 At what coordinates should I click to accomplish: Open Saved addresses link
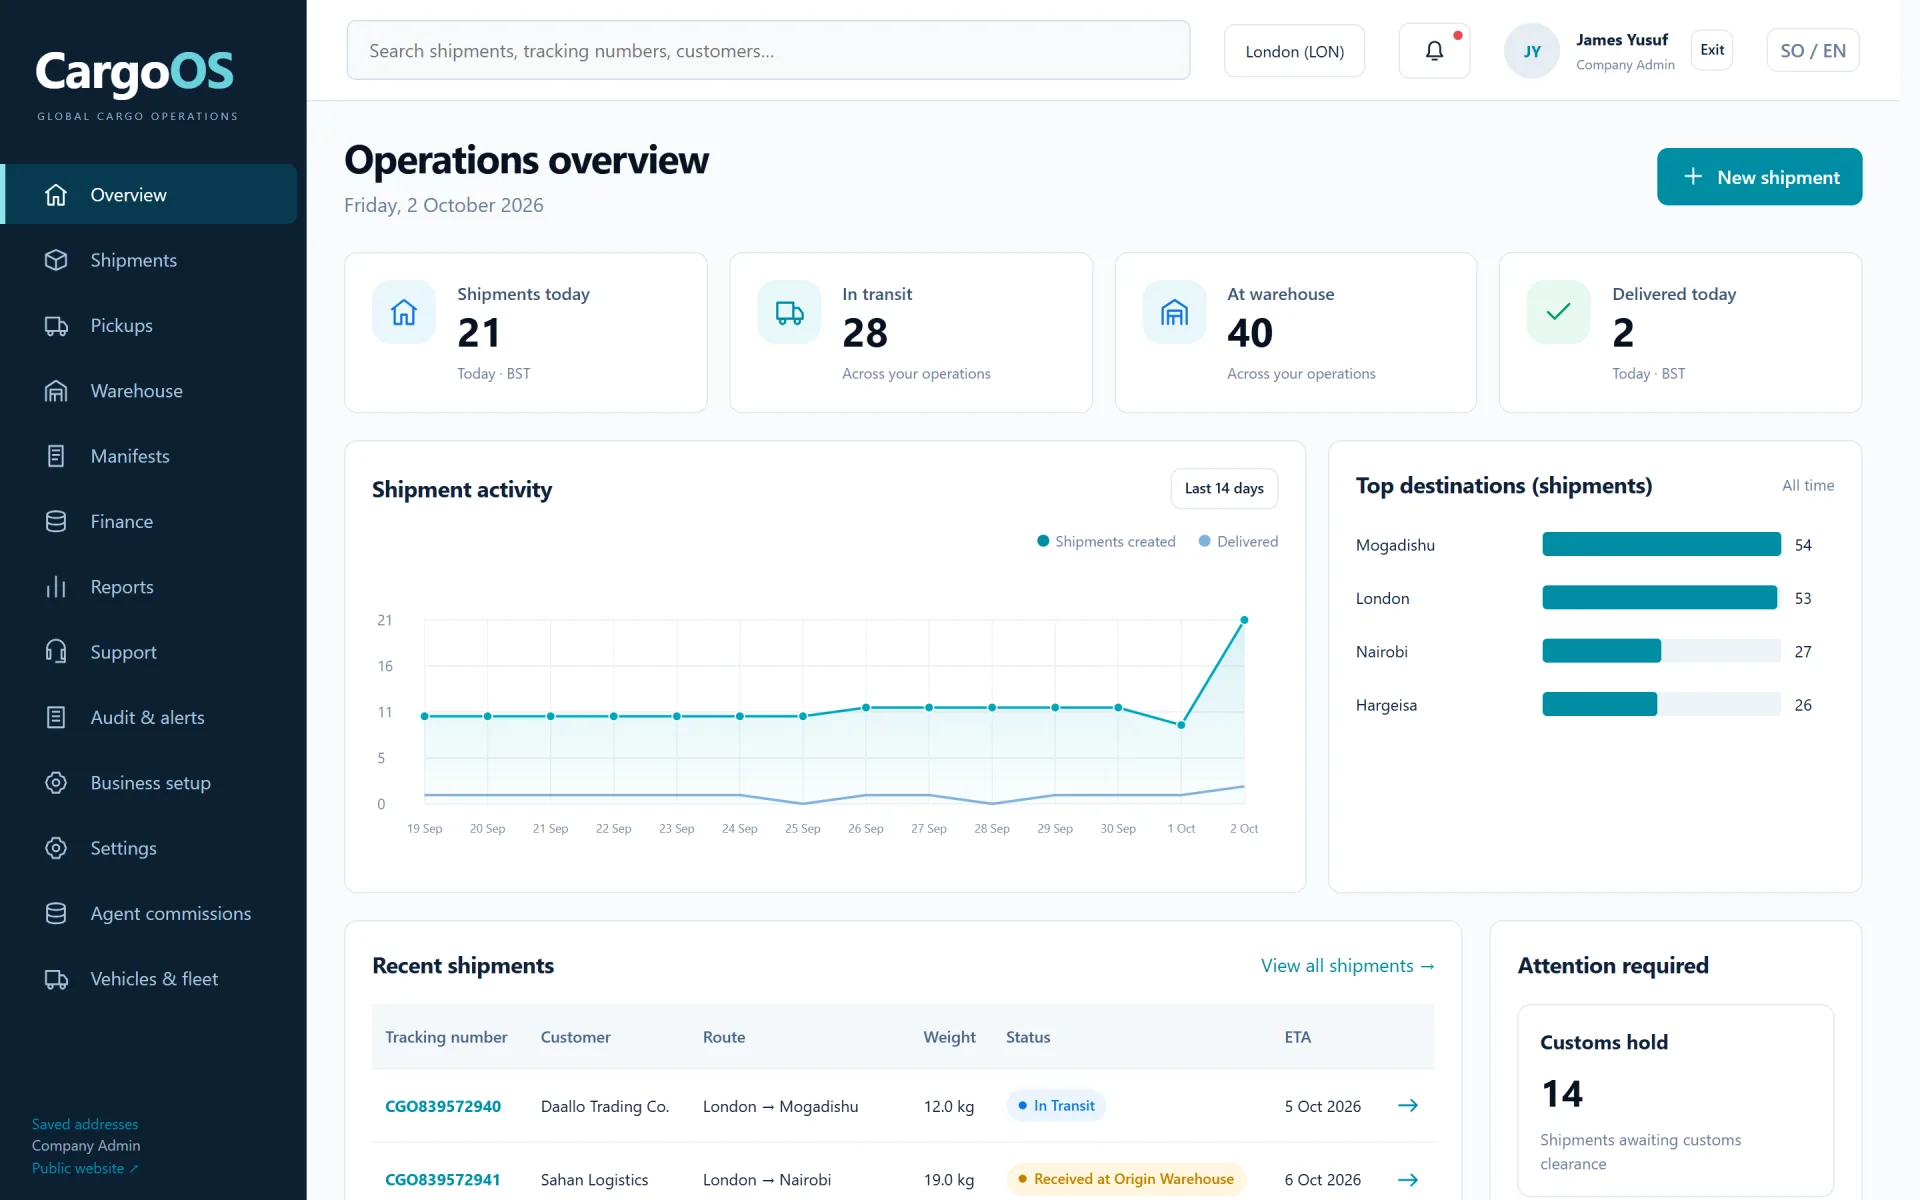pos(85,1124)
